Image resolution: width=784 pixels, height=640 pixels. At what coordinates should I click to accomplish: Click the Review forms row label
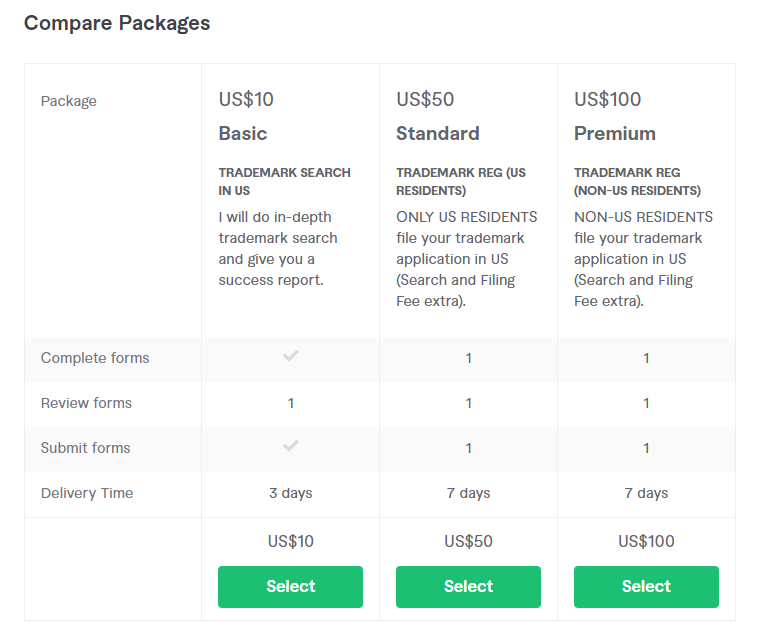point(86,403)
